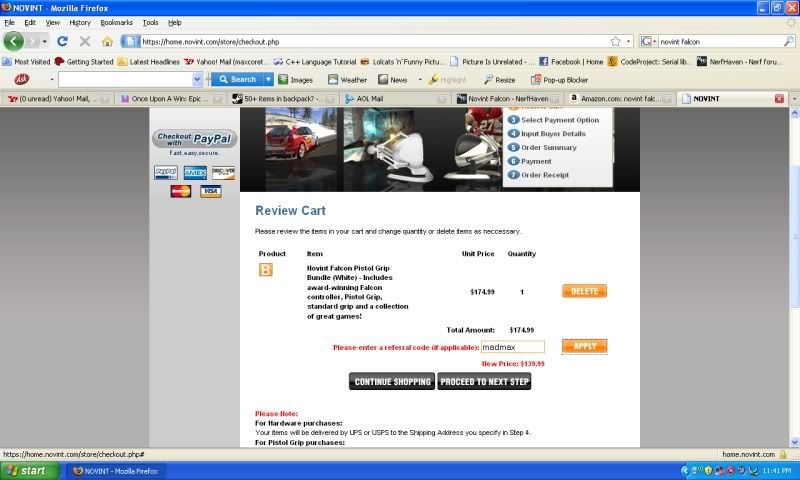Open News from the Ask toolbar
The width and height of the screenshot is (800, 480).
coord(392,80)
